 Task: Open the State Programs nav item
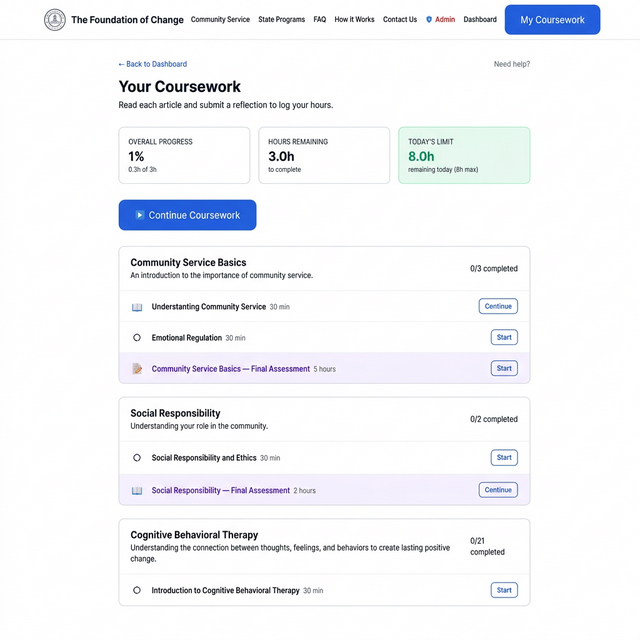(281, 20)
